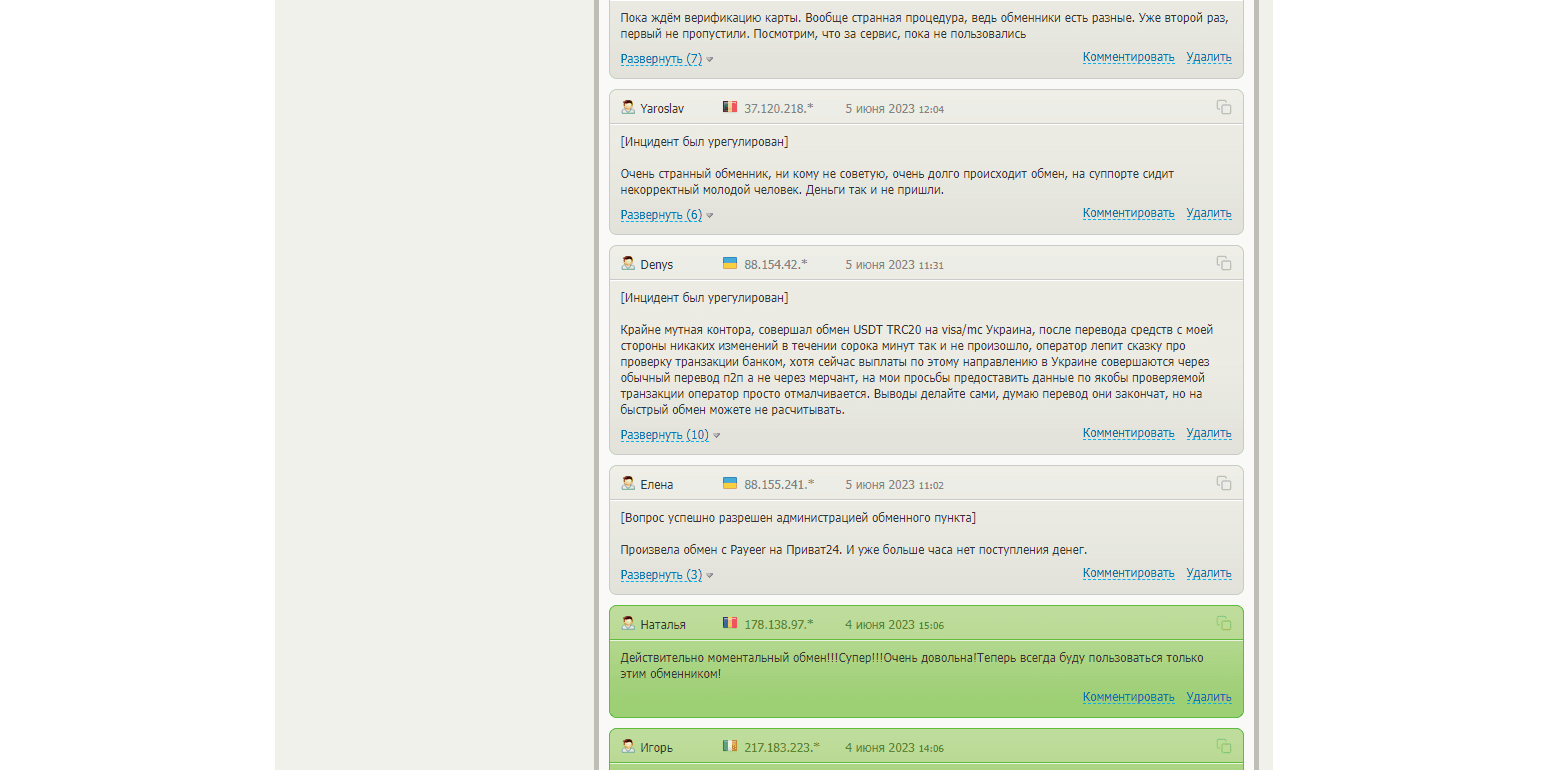Click copy icon on Denys's review
This screenshot has height=770, width=1545.
[x=1223, y=263]
